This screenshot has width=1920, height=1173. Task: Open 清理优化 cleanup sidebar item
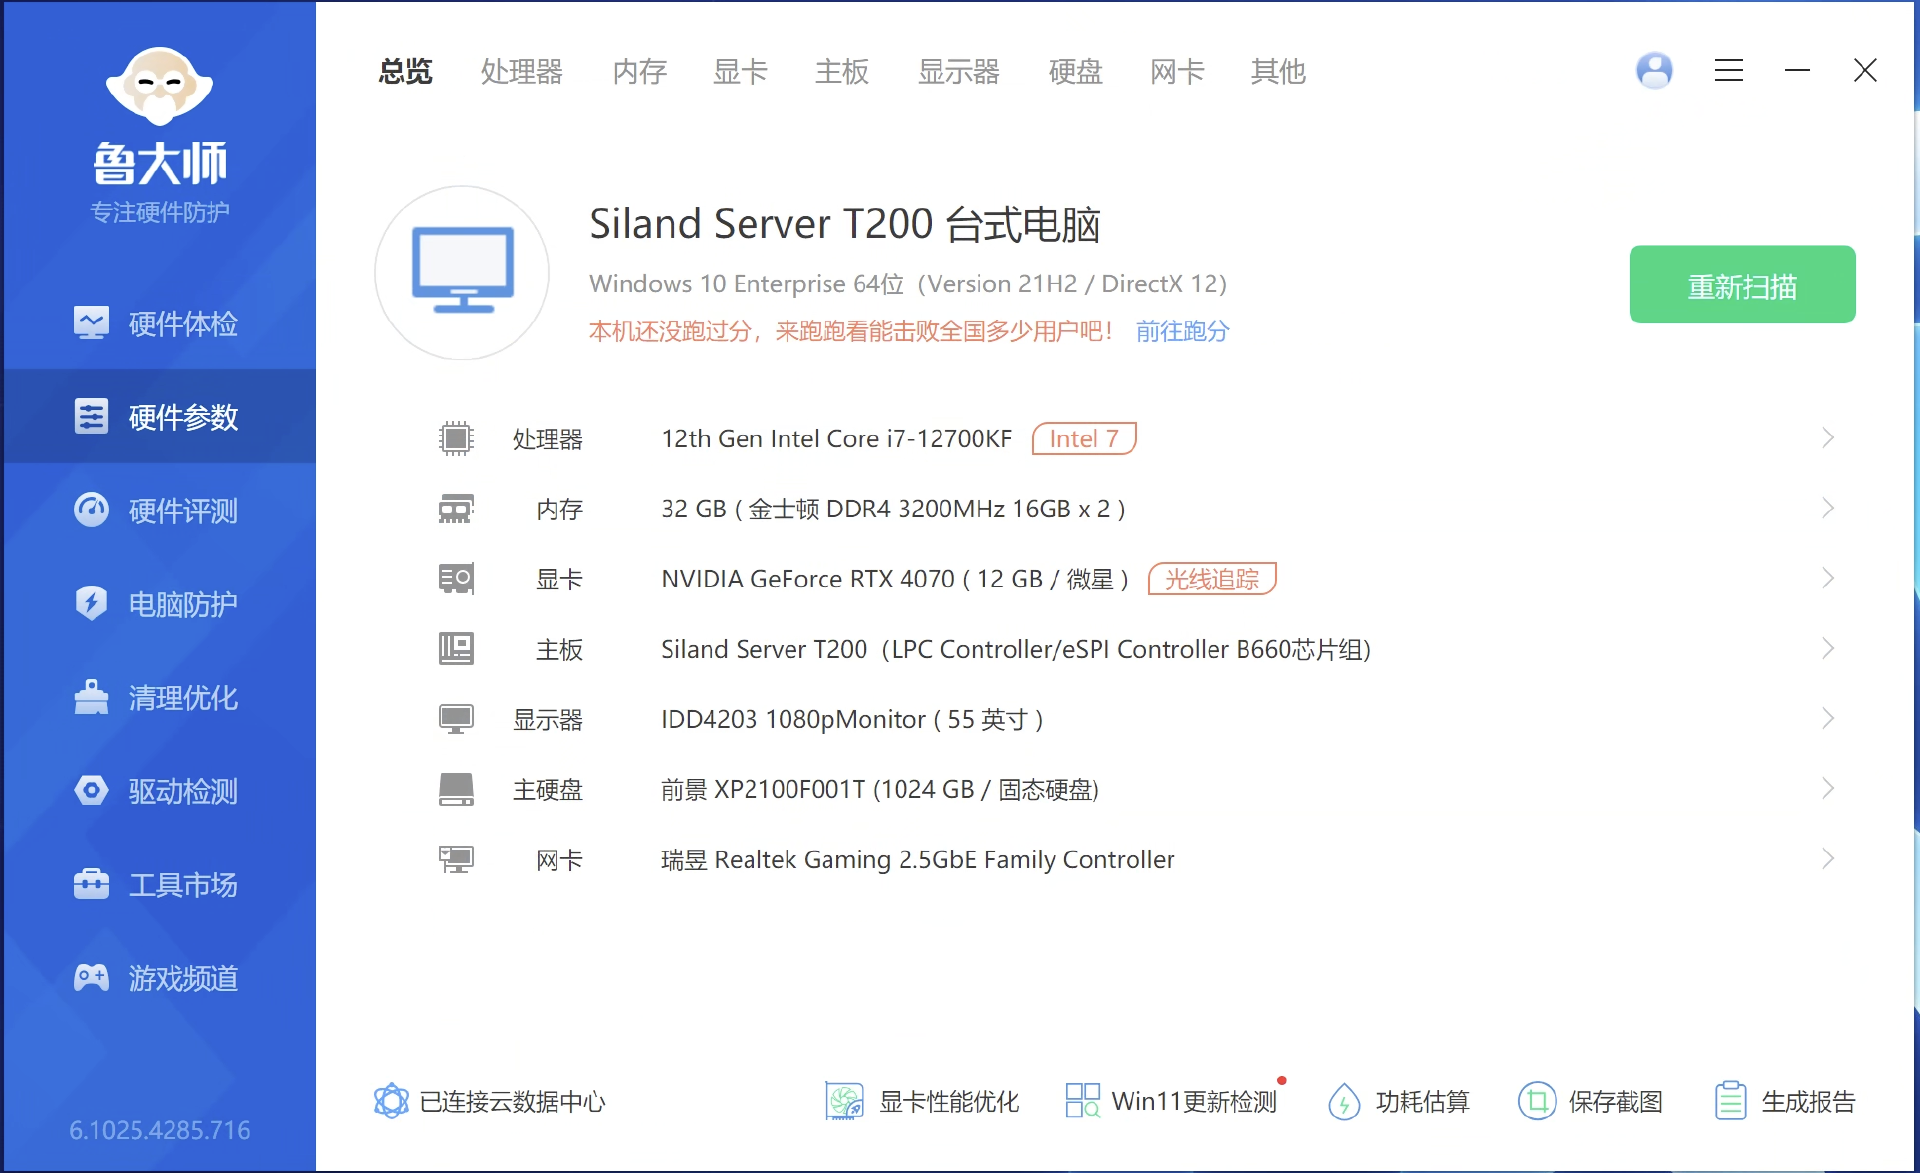pyautogui.click(x=160, y=697)
